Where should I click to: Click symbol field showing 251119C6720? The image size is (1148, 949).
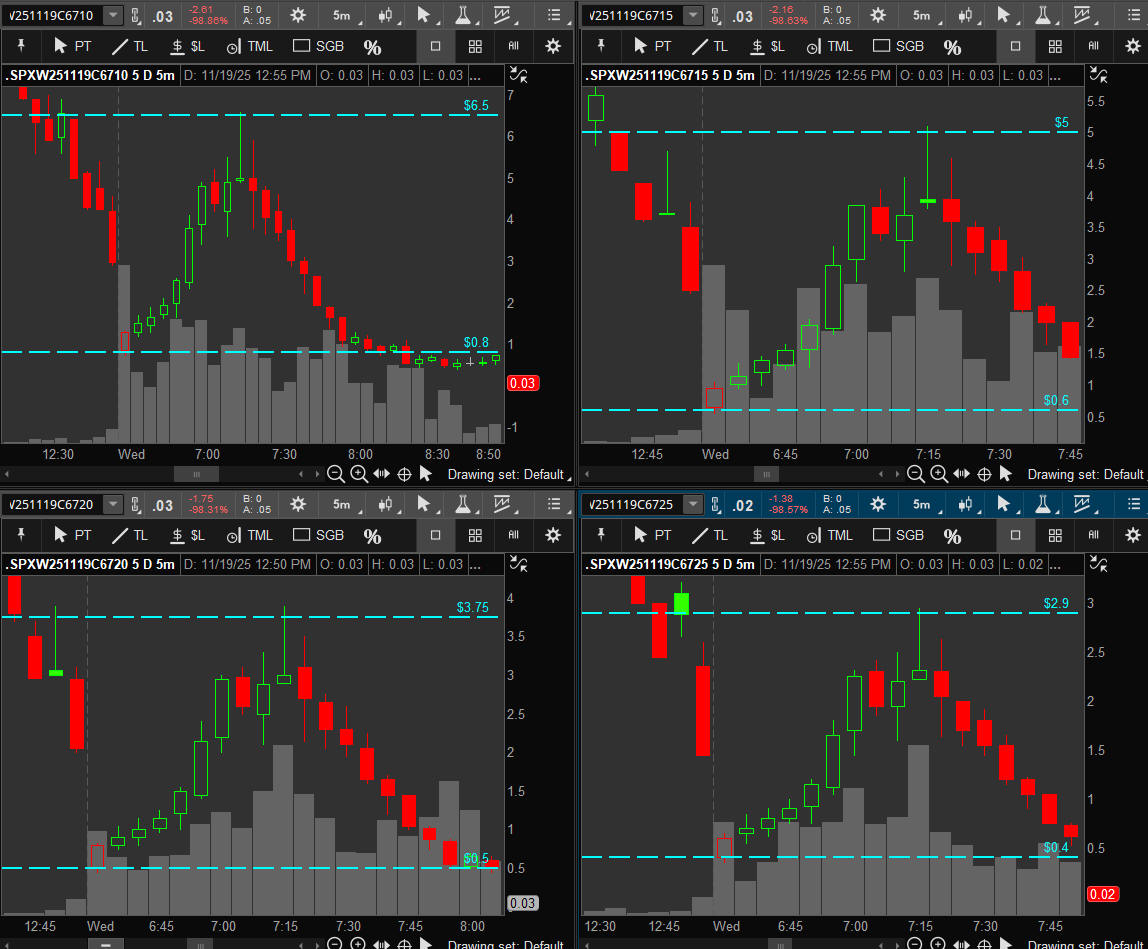pos(50,504)
